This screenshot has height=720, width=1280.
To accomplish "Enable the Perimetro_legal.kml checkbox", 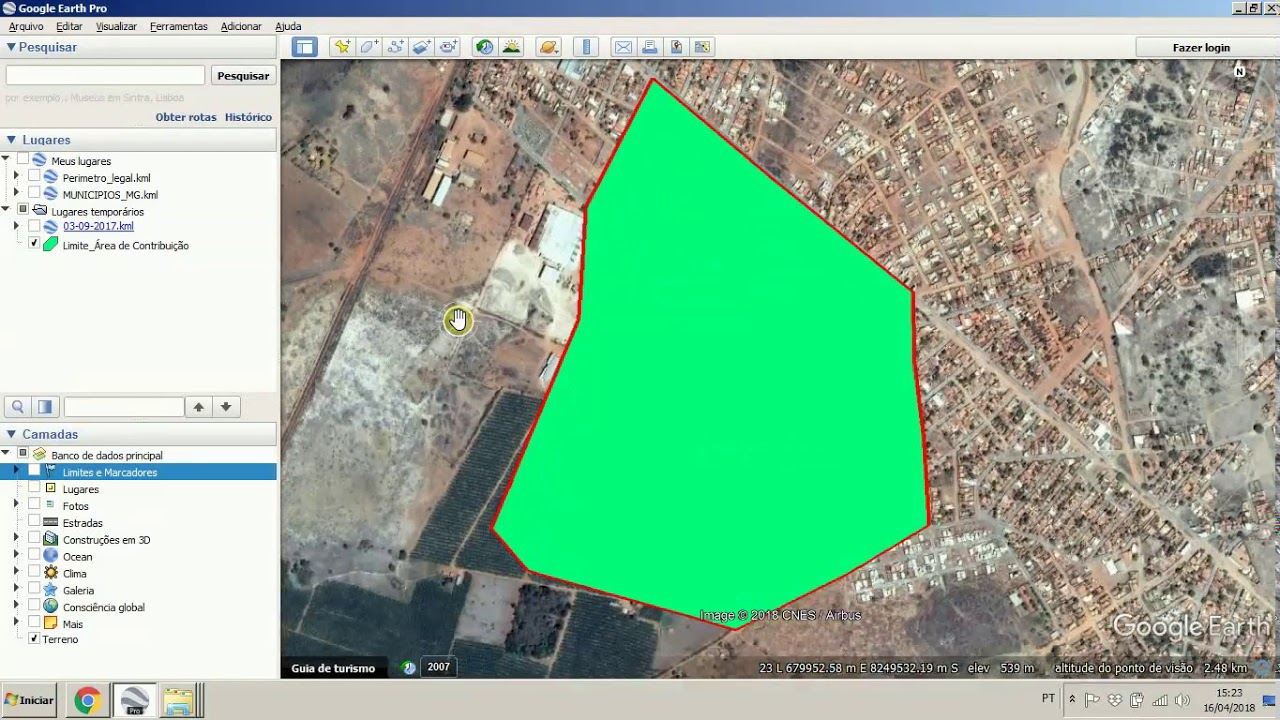I will tap(35, 177).
